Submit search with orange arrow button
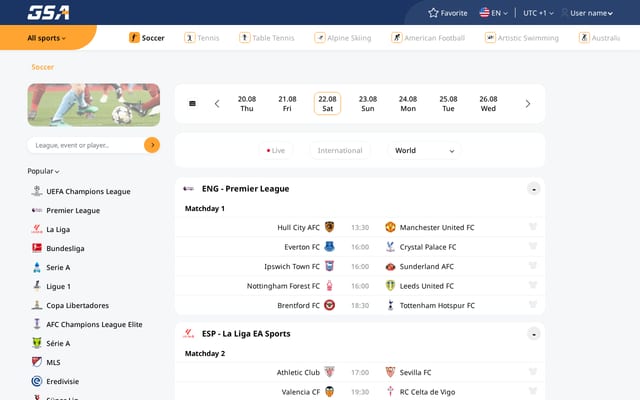This screenshot has height=400, width=640. 152,145
